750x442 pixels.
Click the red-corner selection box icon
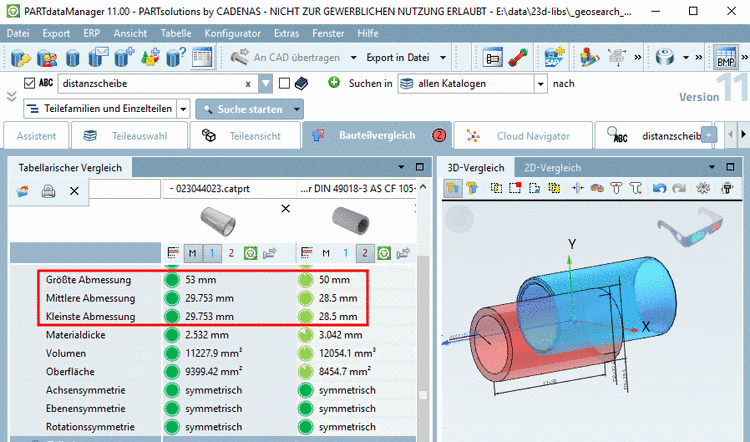point(515,188)
